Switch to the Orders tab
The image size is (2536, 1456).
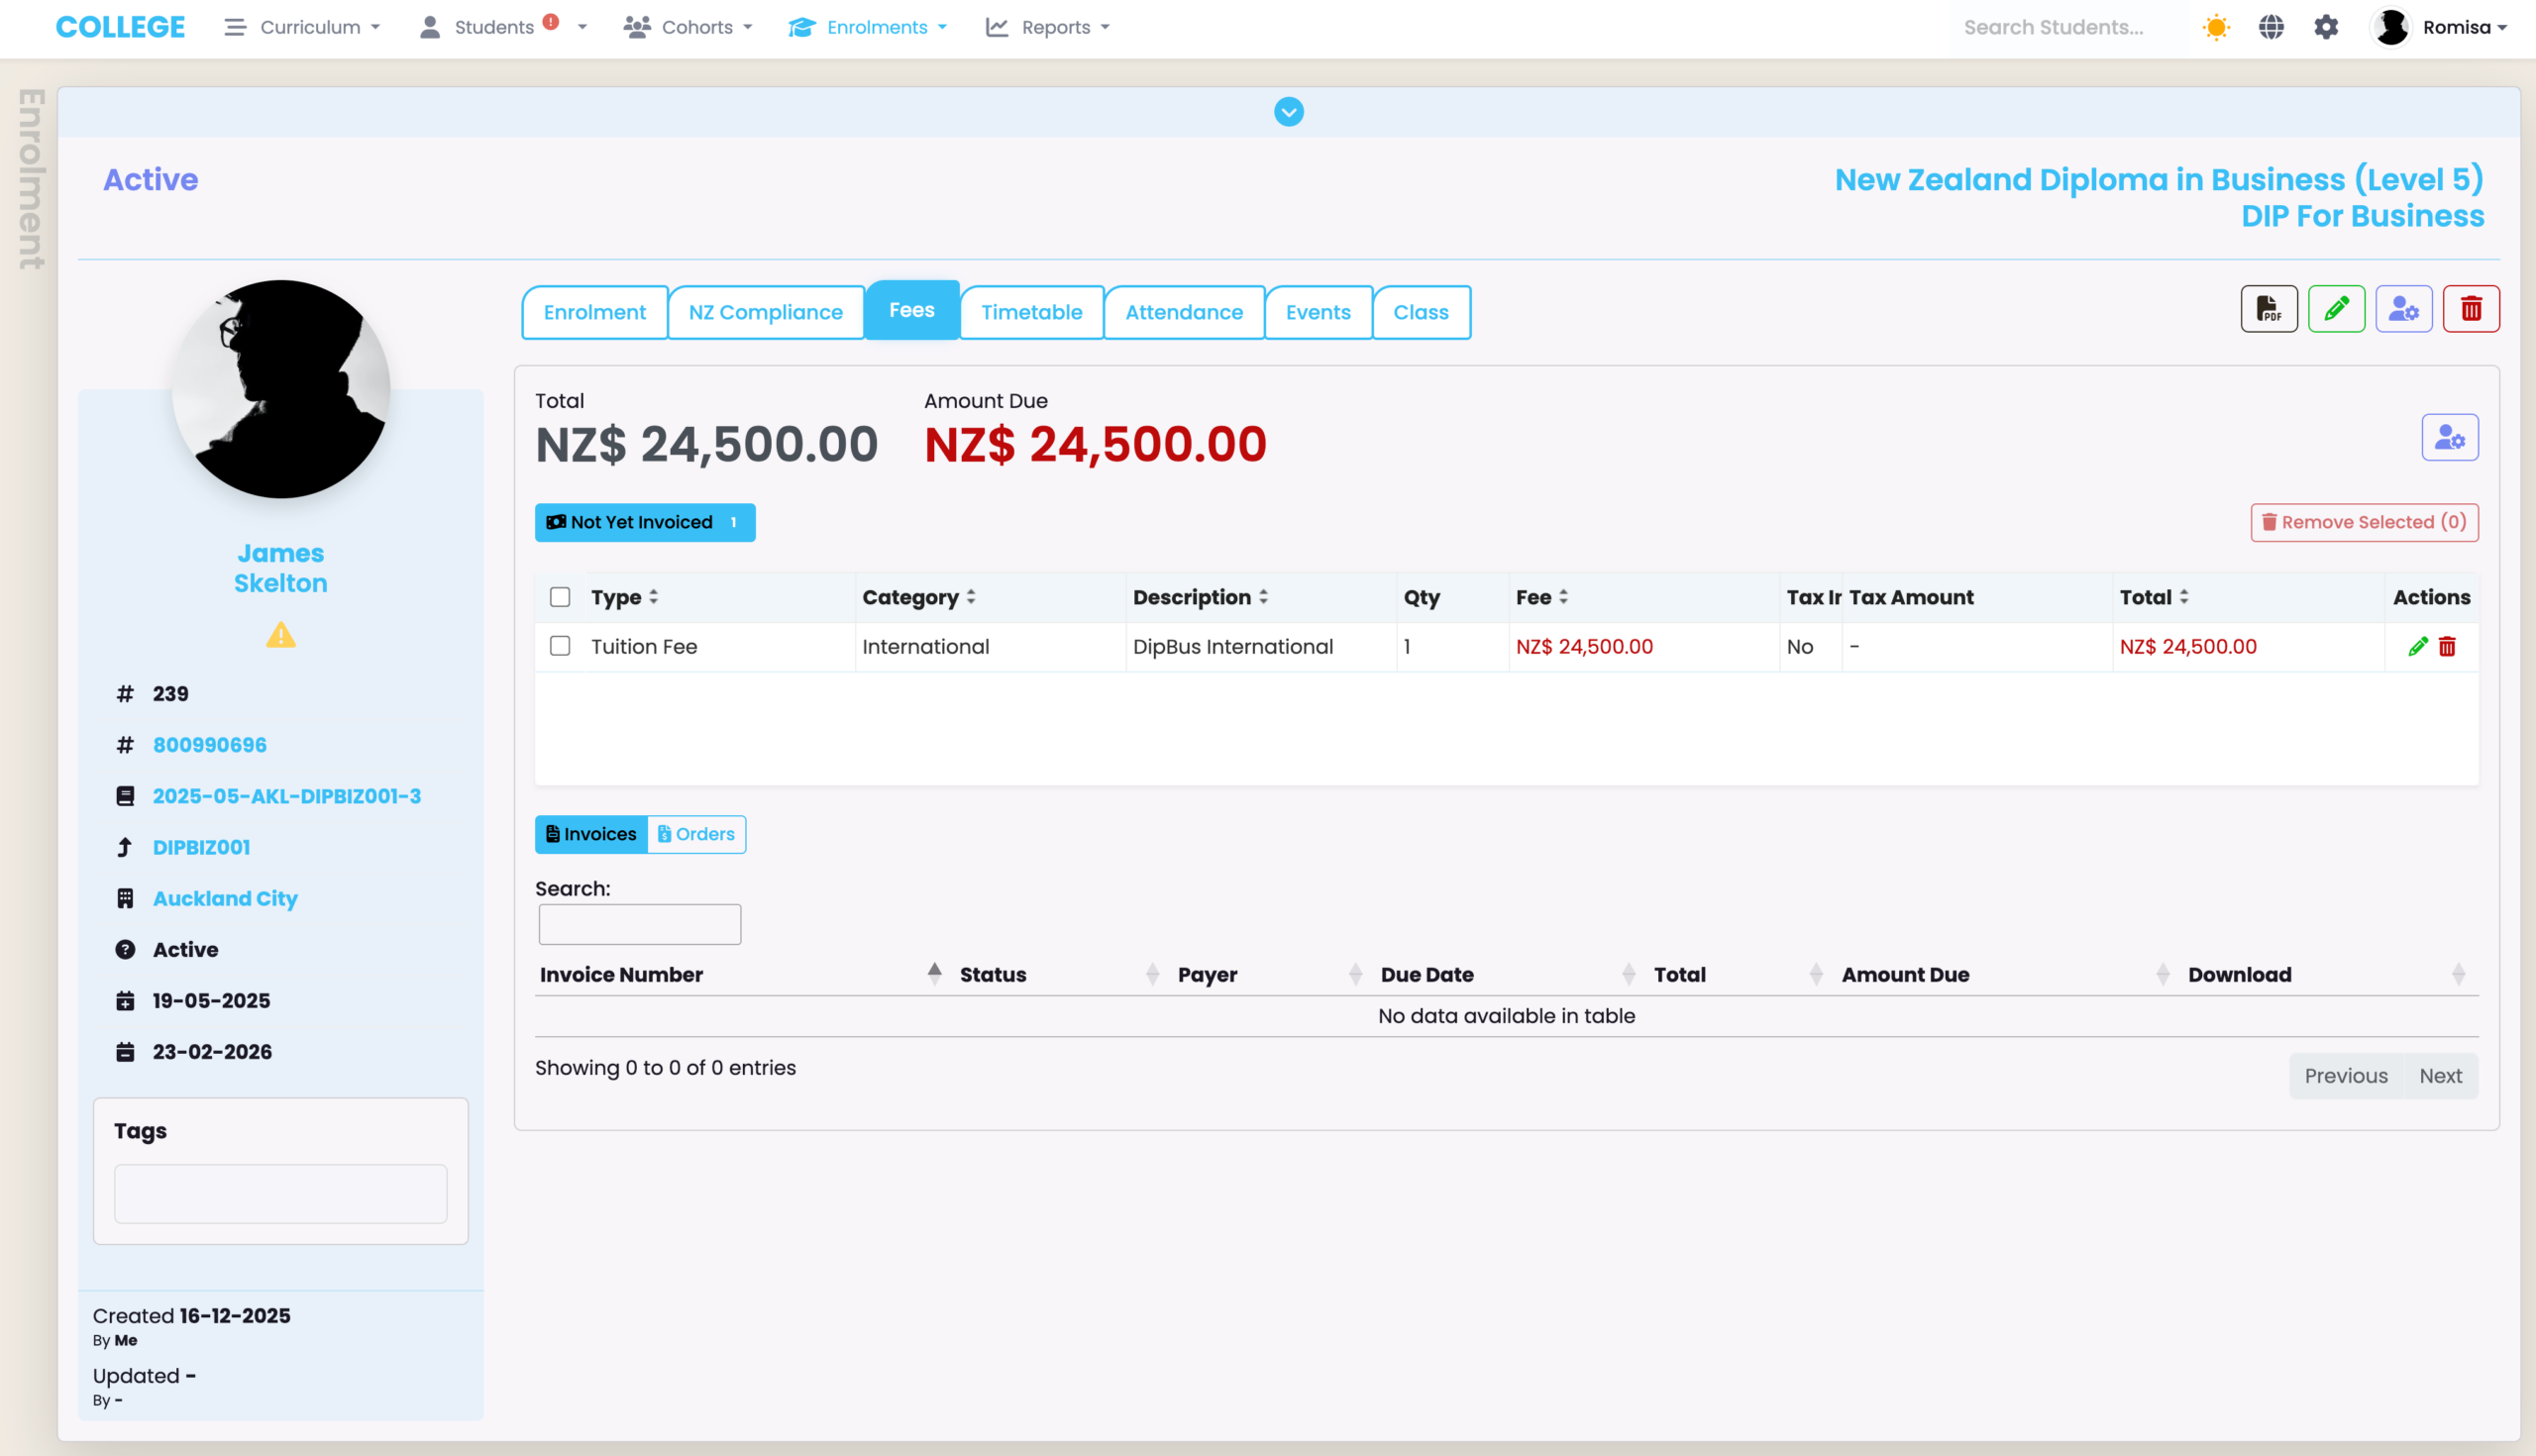[696, 834]
